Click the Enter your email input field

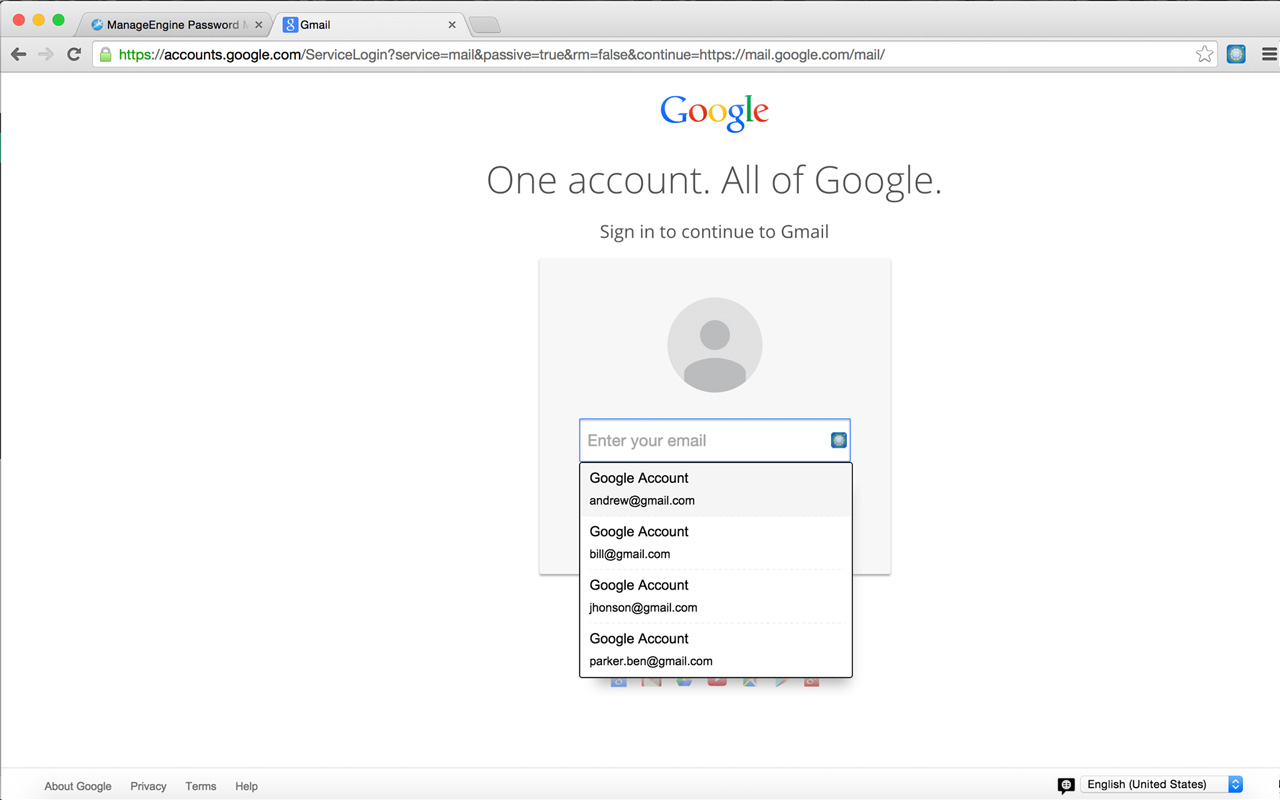click(700, 440)
